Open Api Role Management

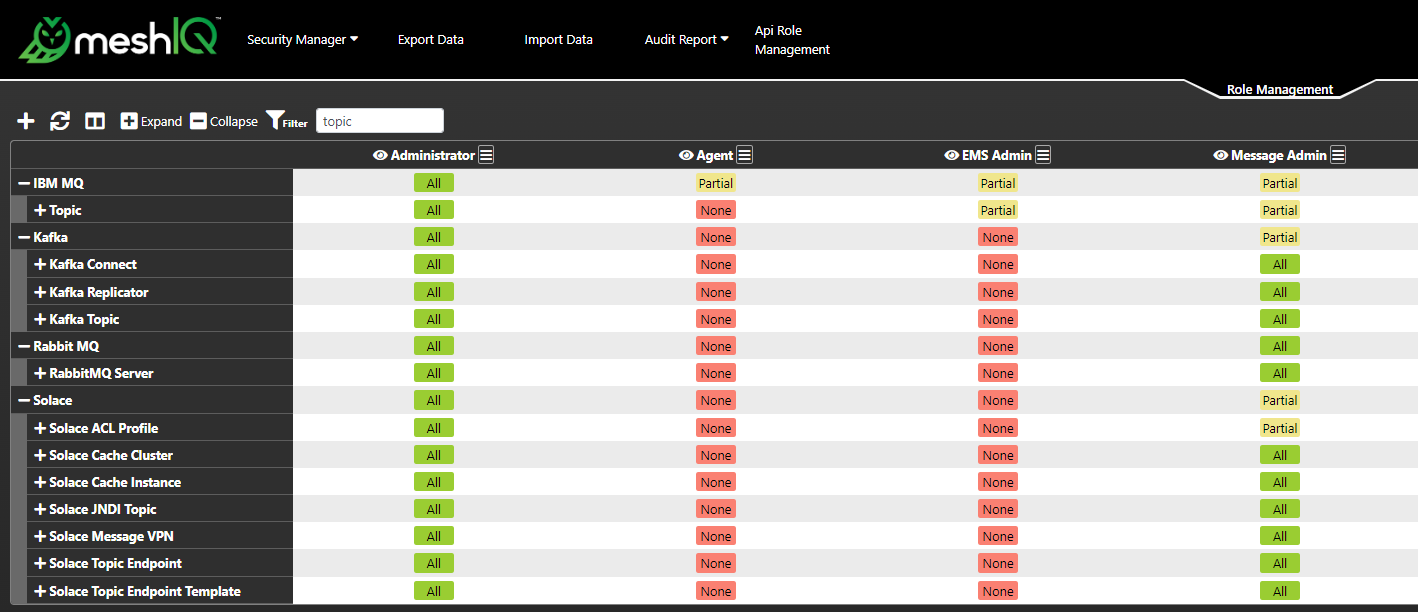tap(792, 39)
